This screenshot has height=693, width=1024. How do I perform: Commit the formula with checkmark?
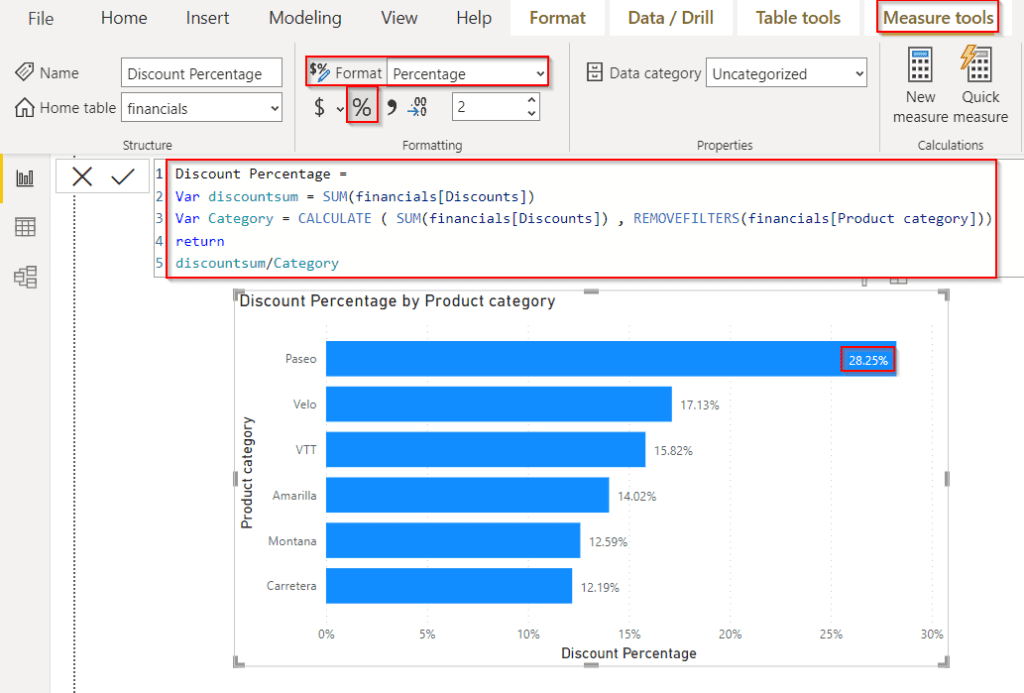[123, 176]
